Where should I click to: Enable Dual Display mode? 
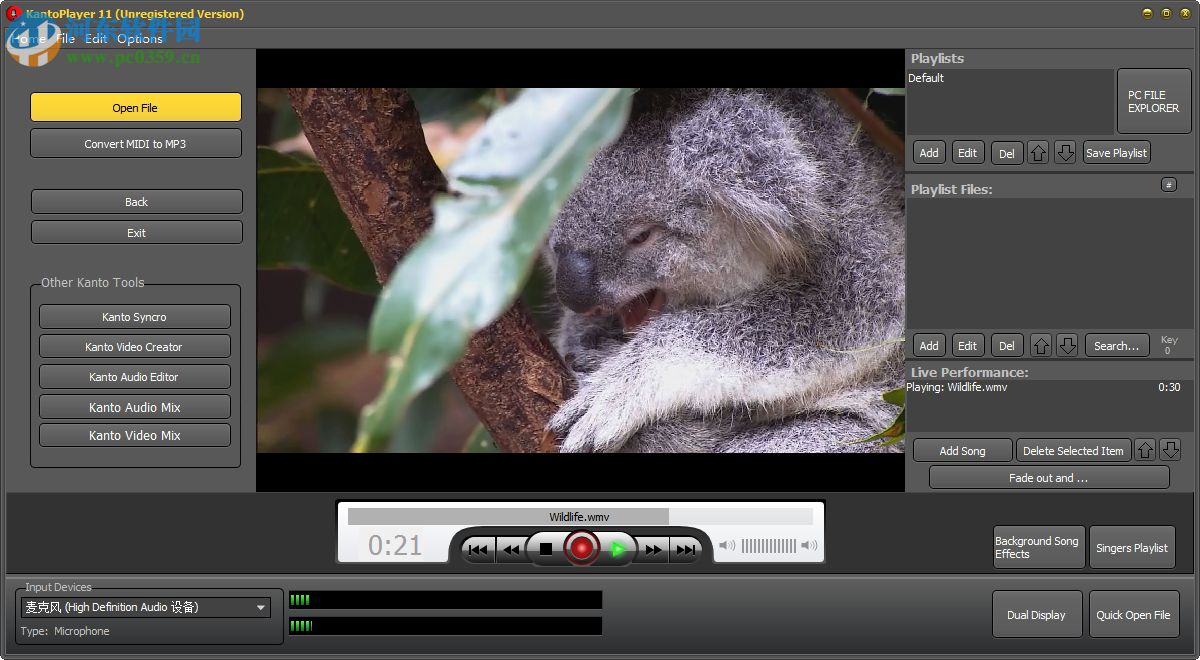[1037, 614]
